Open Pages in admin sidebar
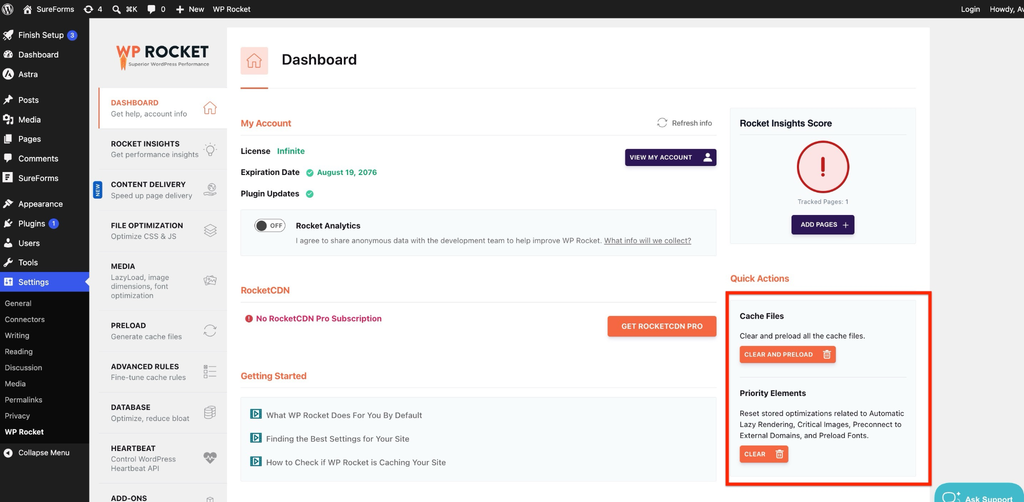Viewport: 1024px width, 502px height. [x=44, y=139]
